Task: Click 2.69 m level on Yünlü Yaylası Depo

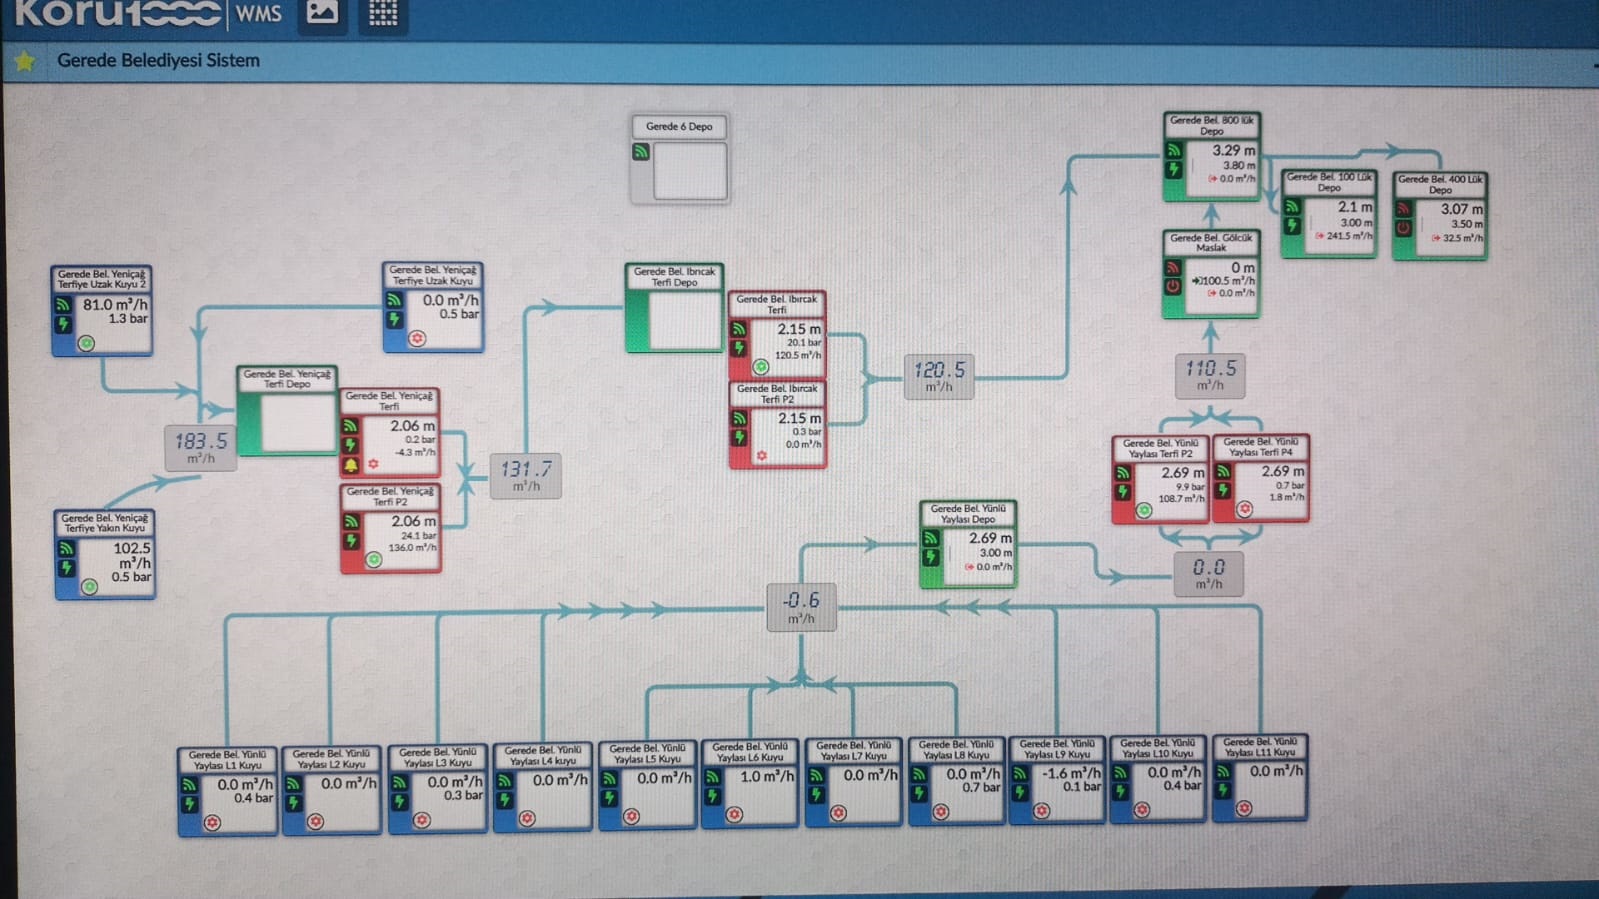Action: tap(990, 538)
